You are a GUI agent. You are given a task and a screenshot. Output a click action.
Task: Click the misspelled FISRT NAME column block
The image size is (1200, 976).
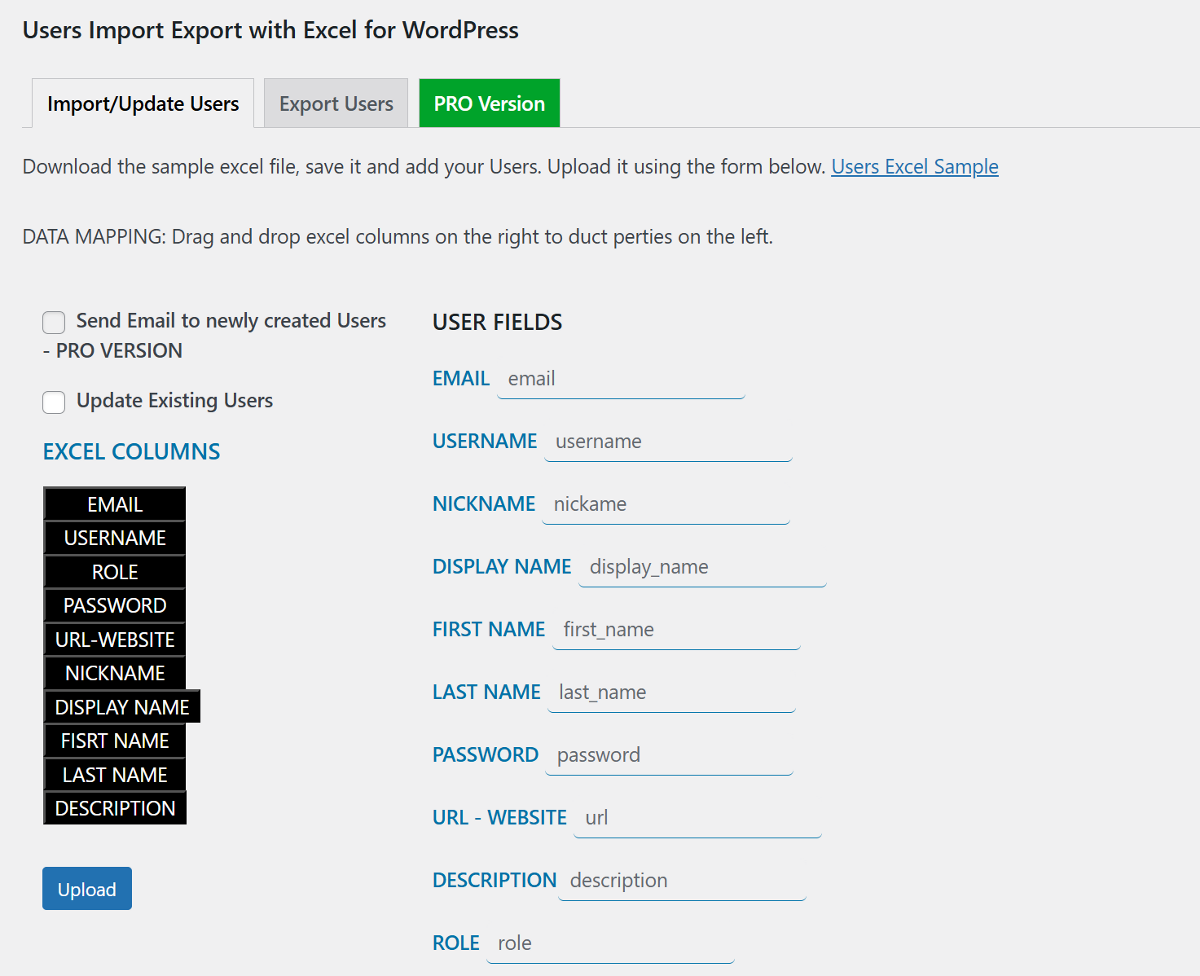(114, 740)
